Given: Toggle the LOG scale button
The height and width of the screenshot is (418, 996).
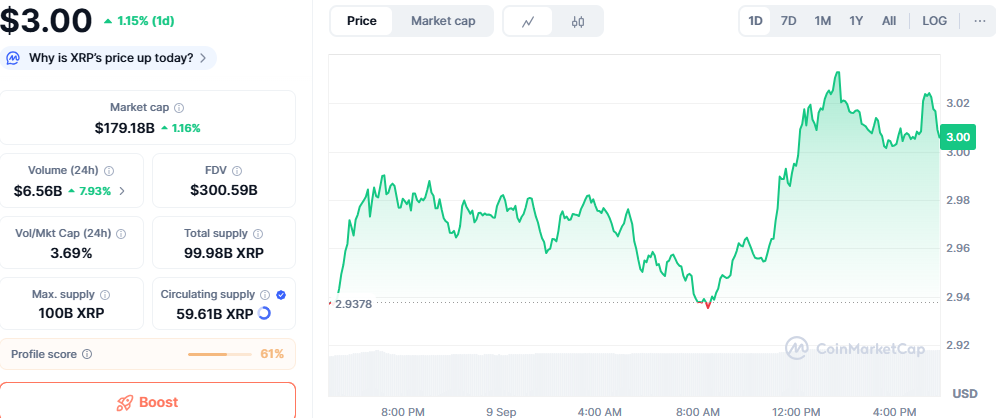Looking at the screenshot, I should click(x=934, y=21).
